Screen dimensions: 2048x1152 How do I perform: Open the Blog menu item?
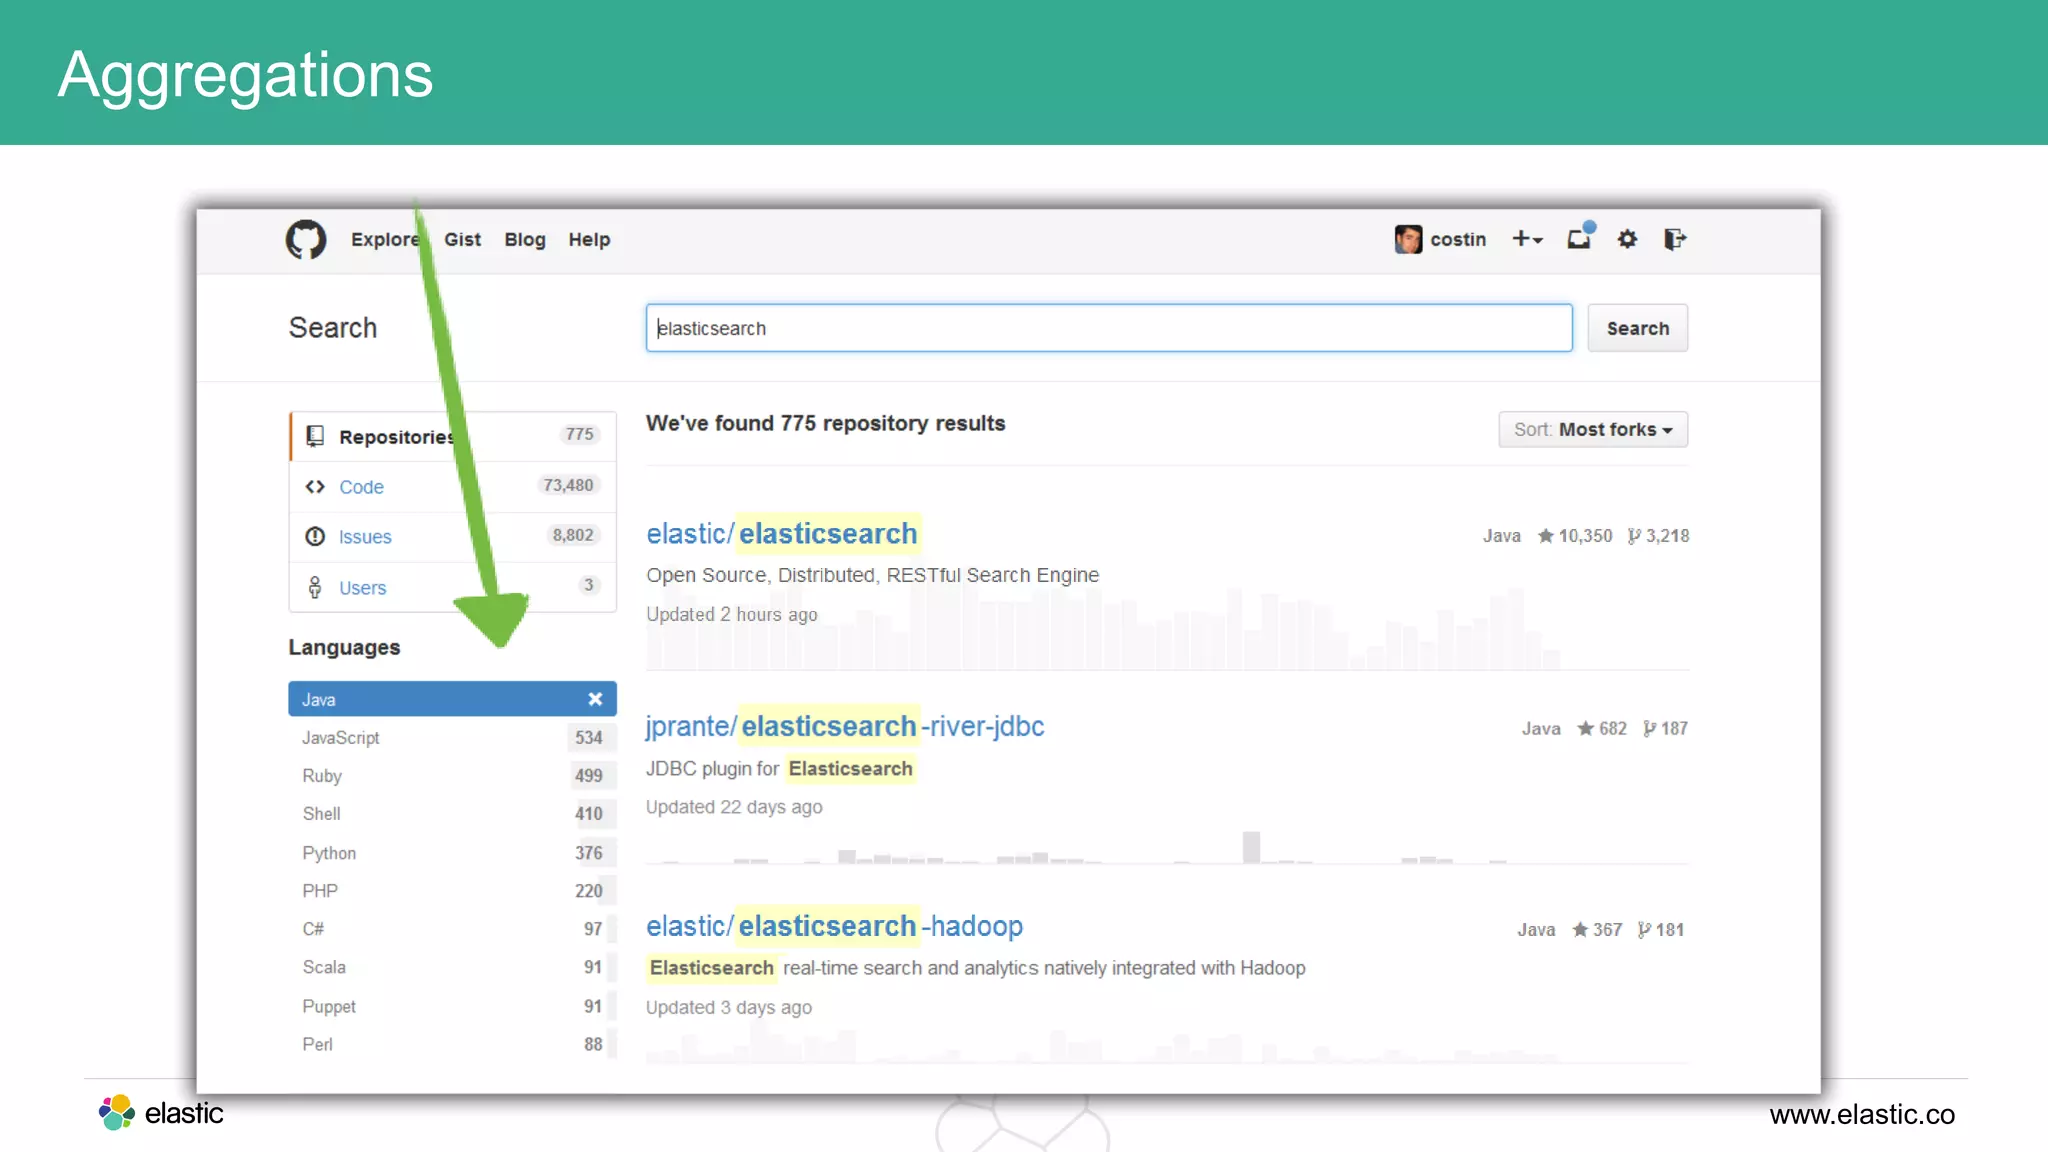click(525, 240)
